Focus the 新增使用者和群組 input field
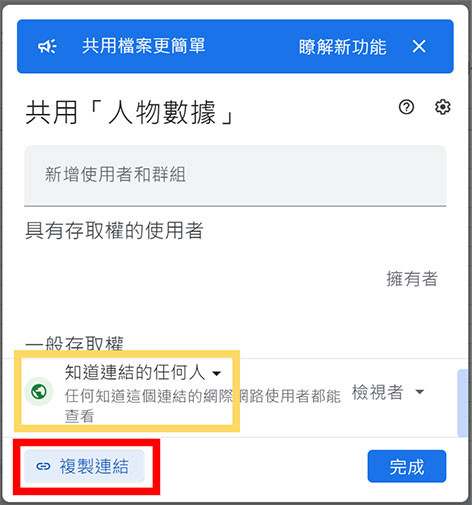This screenshot has width=472, height=505. tap(235, 176)
